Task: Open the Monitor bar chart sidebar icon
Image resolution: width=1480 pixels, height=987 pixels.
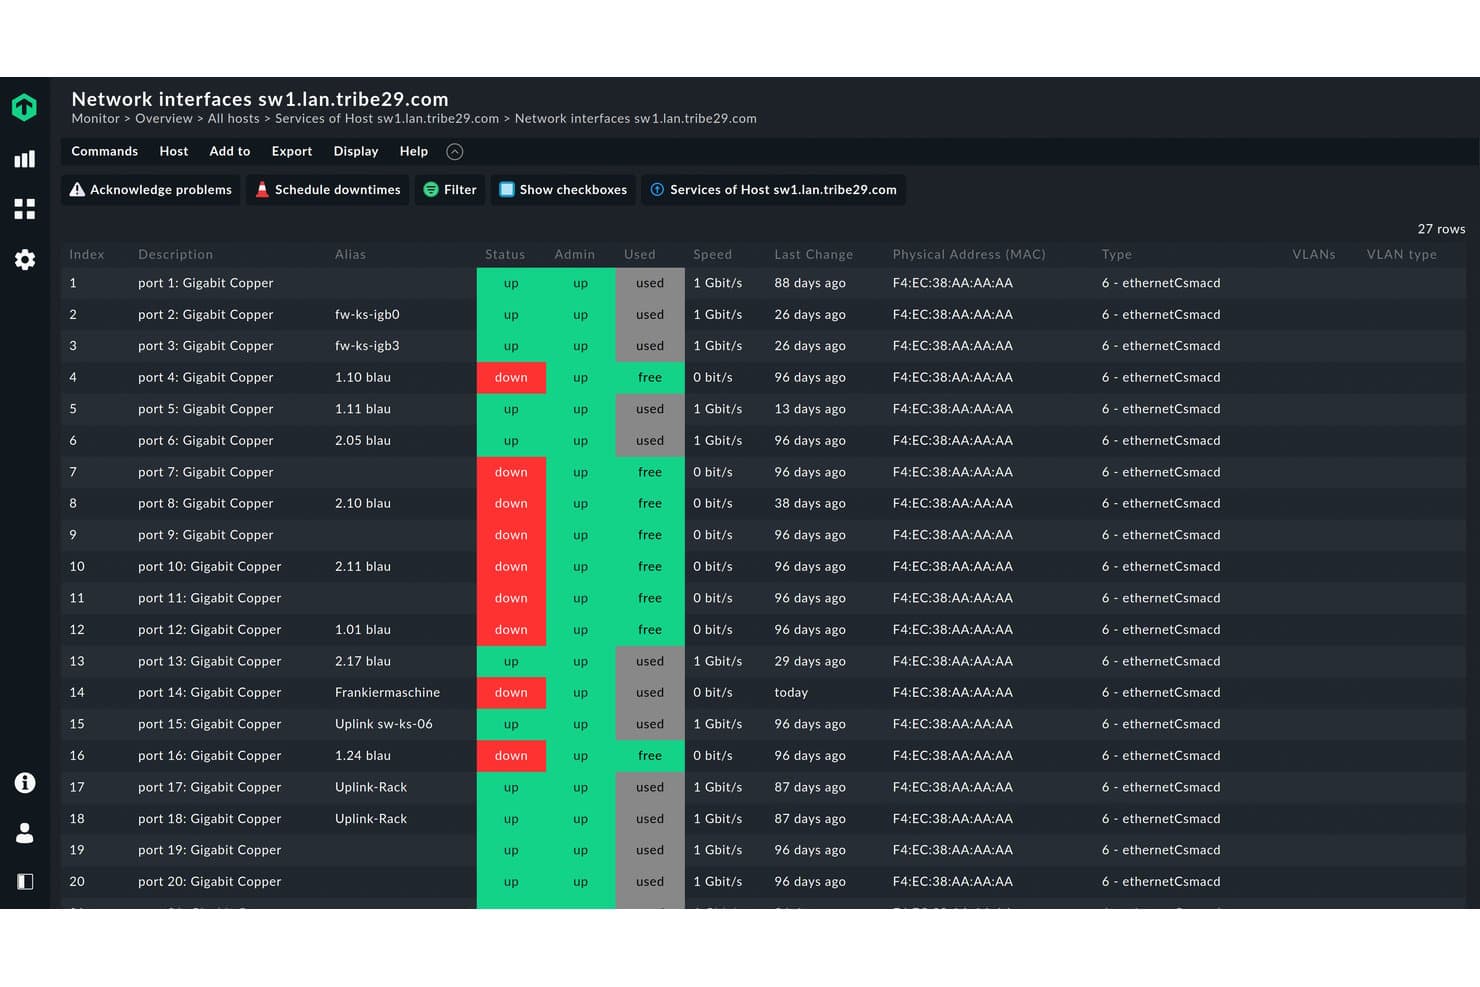Action: pyautogui.click(x=24, y=159)
